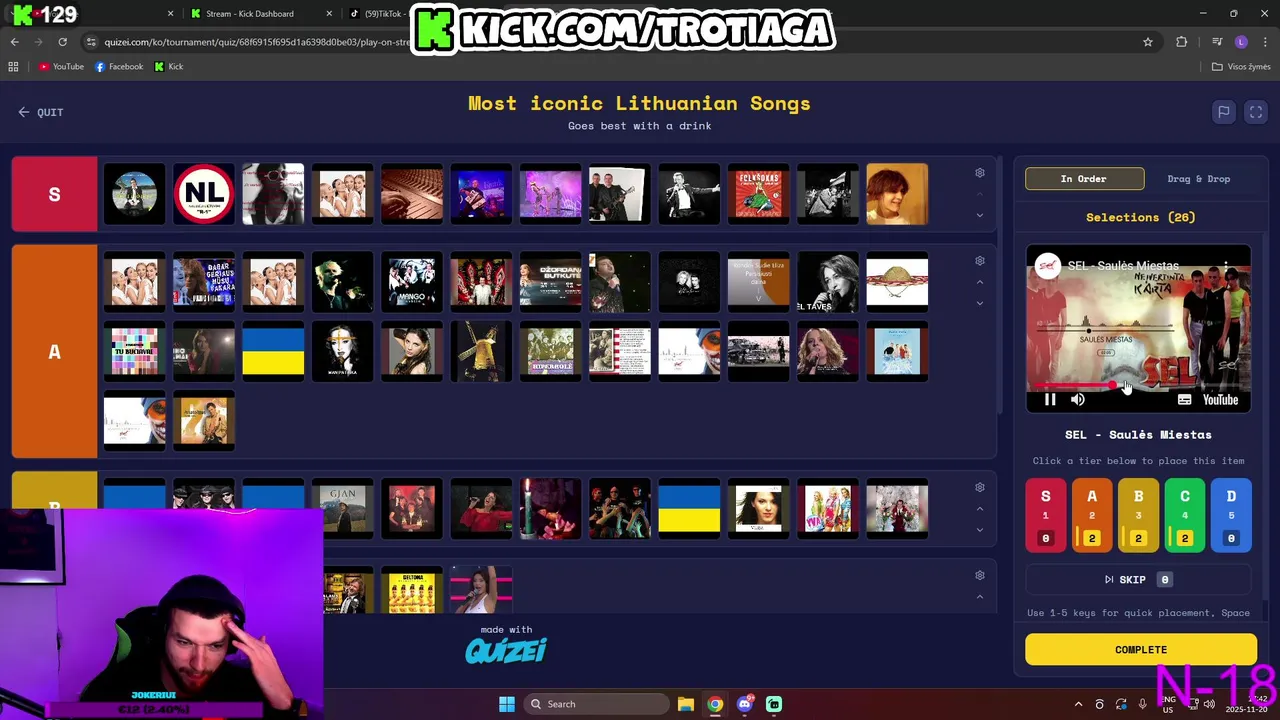Image resolution: width=1280 pixels, height=720 pixels.
Task: Open the apps grid in bookmarks bar
Action: (13, 67)
